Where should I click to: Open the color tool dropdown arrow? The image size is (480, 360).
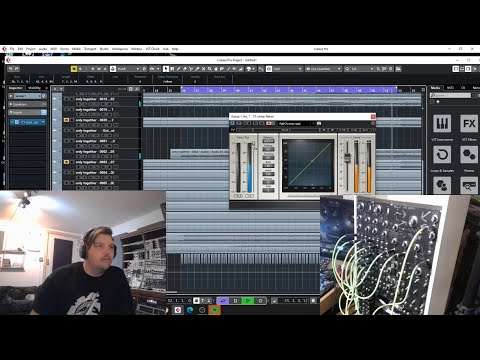pyautogui.click(x=253, y=69)
